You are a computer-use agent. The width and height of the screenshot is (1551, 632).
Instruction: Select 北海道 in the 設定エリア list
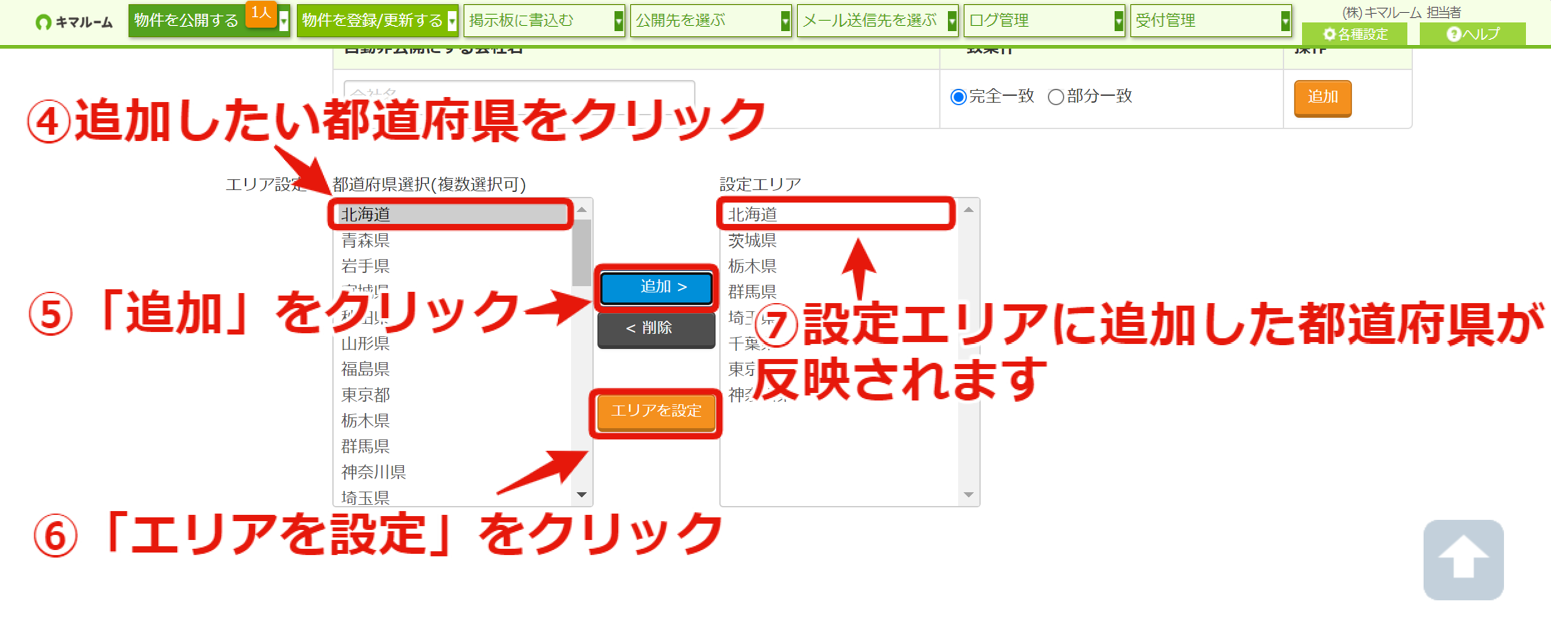[837, 214]
